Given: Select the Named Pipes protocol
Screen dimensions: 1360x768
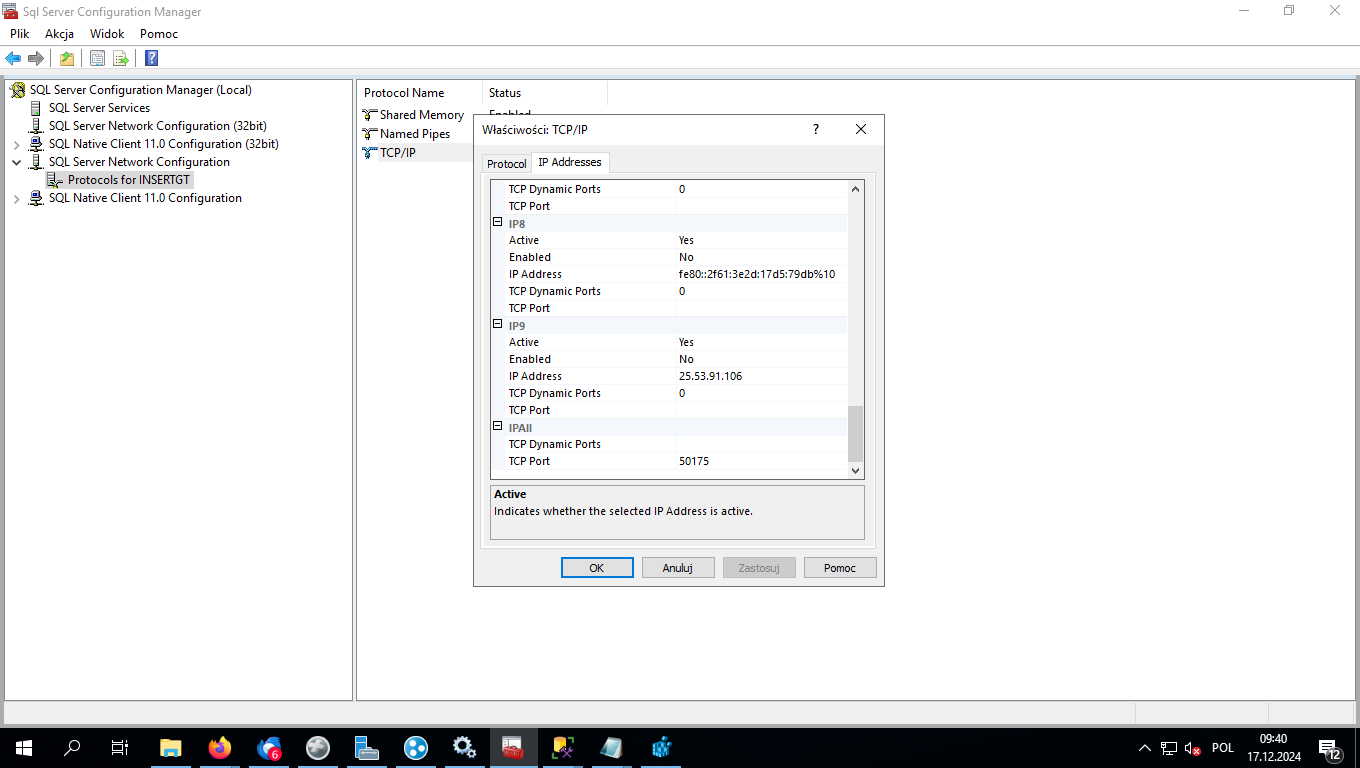Looking at the screenshot, I should [x=413, y=133].
